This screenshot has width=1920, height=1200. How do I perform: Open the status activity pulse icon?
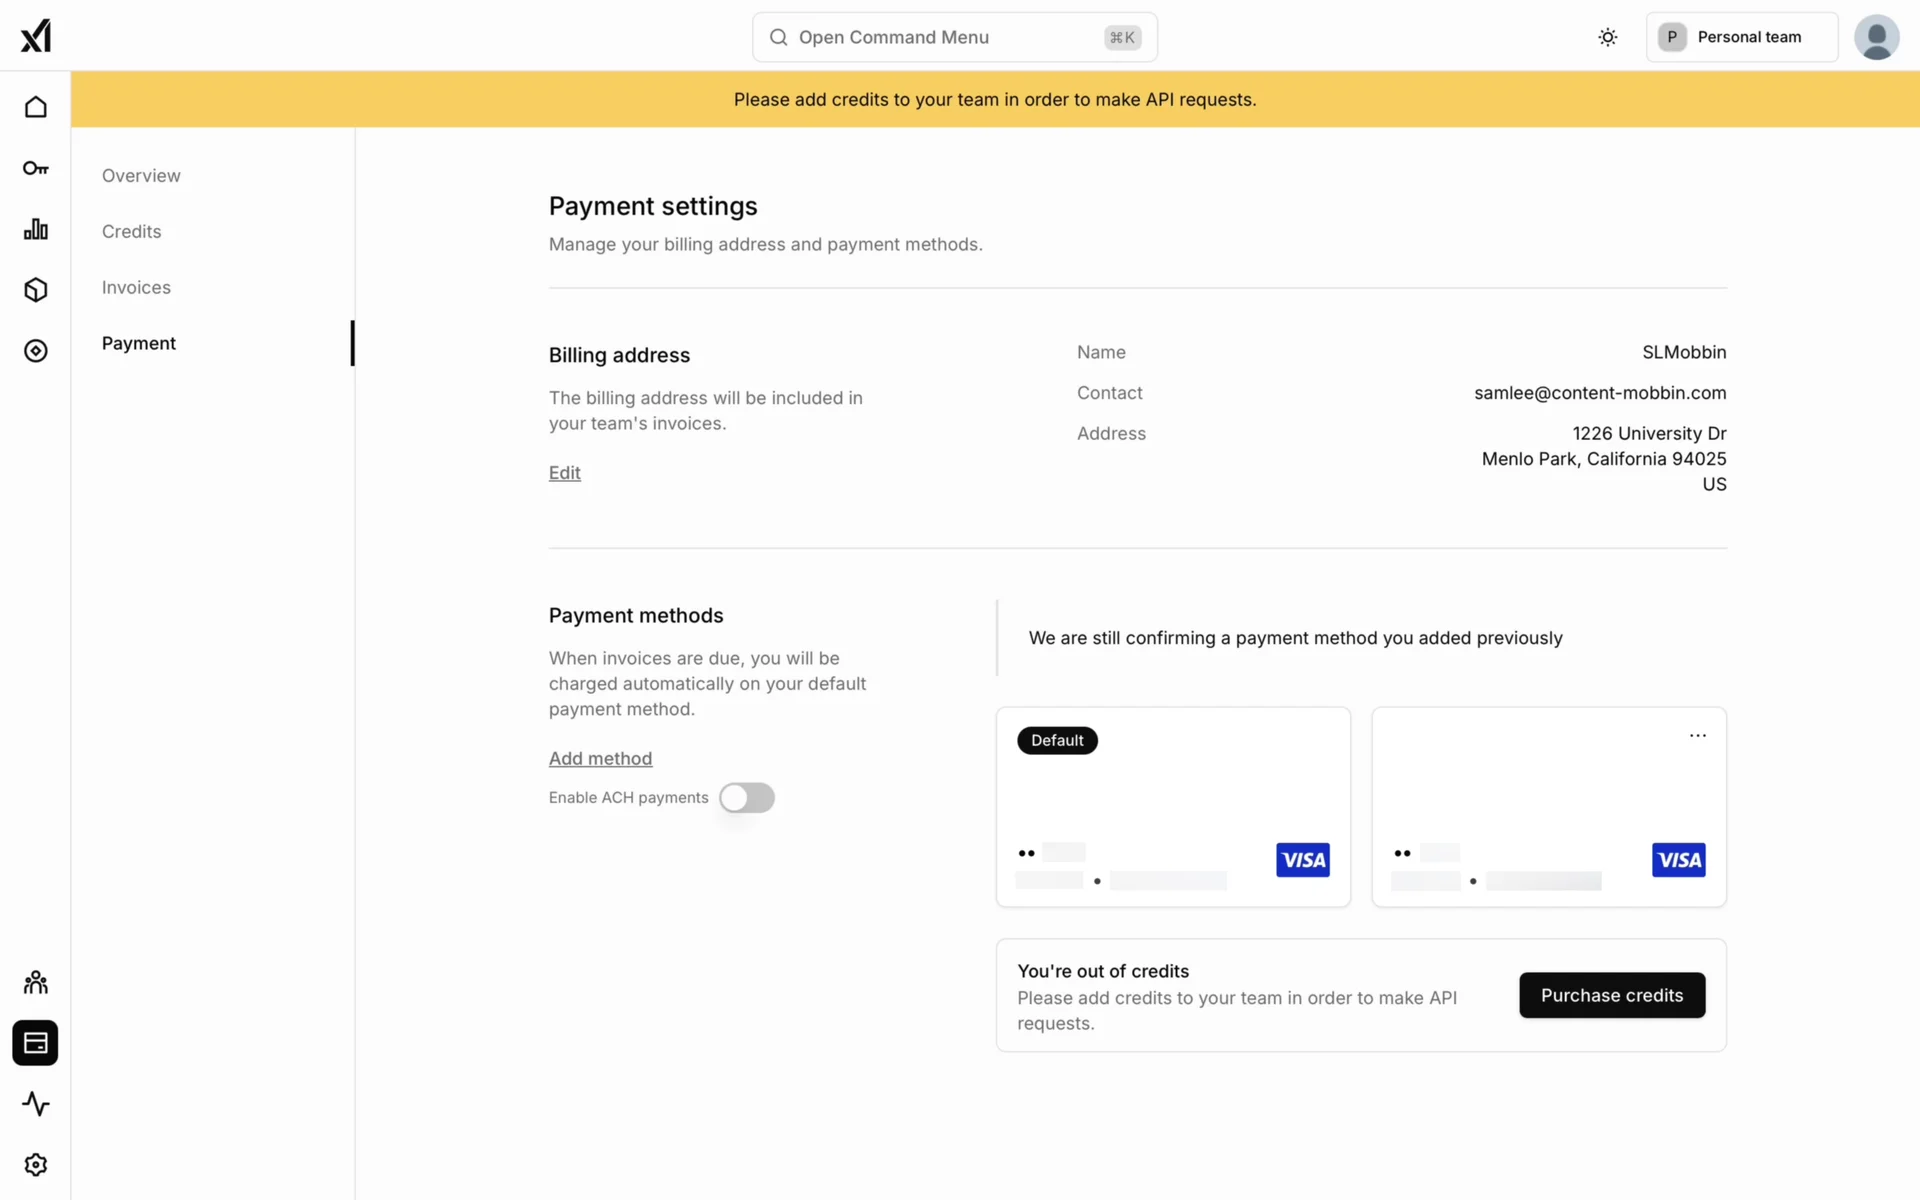tap(36, 1104)
